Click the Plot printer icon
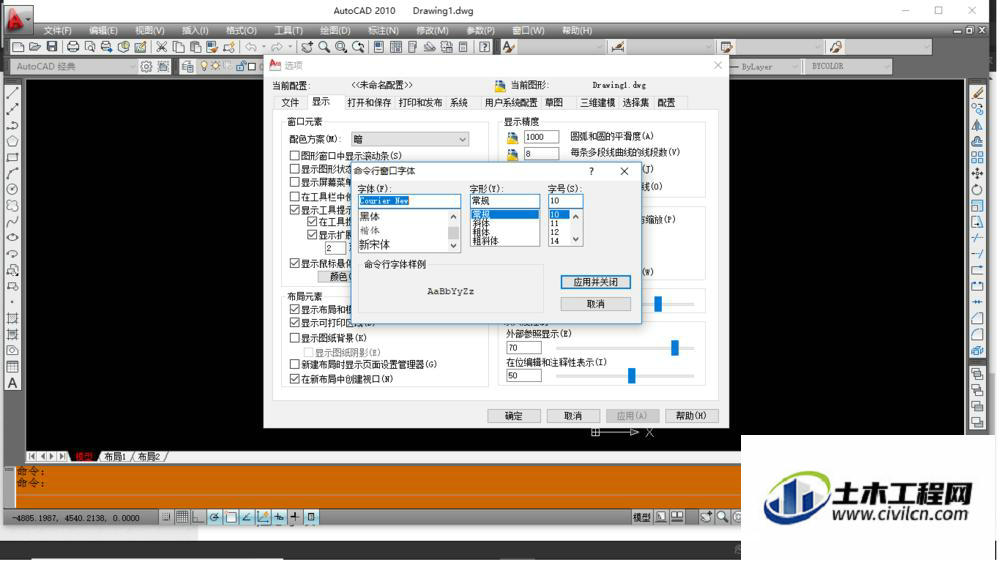Viewport: 1000px width, 562px height. coord(73,47)
